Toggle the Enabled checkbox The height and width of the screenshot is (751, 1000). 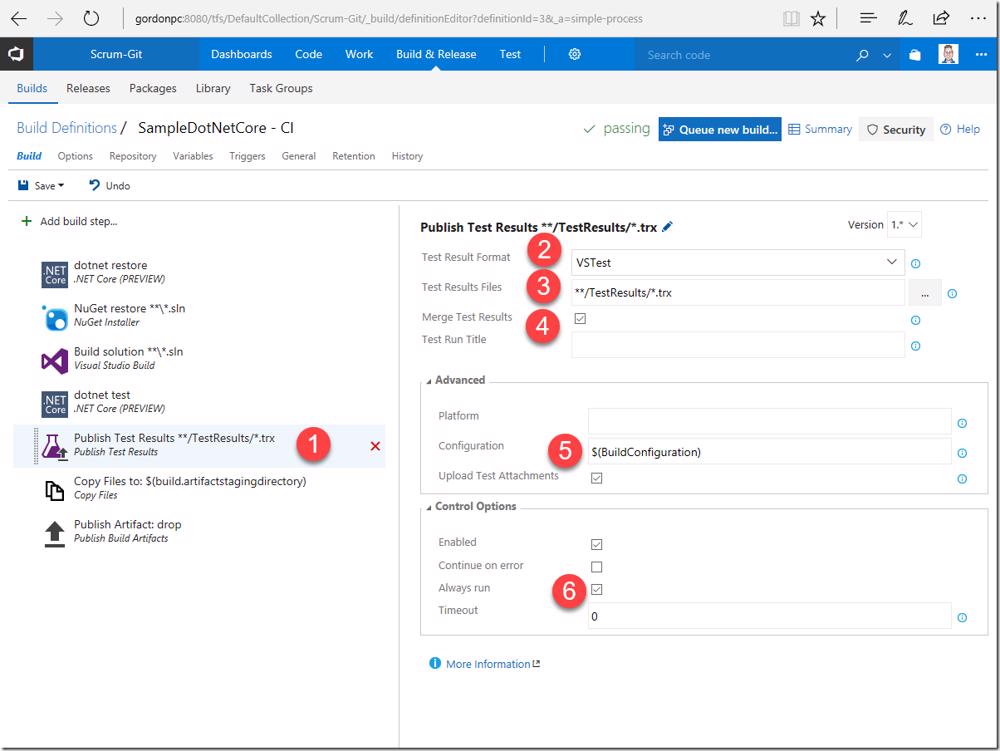[x=596, y=544]
